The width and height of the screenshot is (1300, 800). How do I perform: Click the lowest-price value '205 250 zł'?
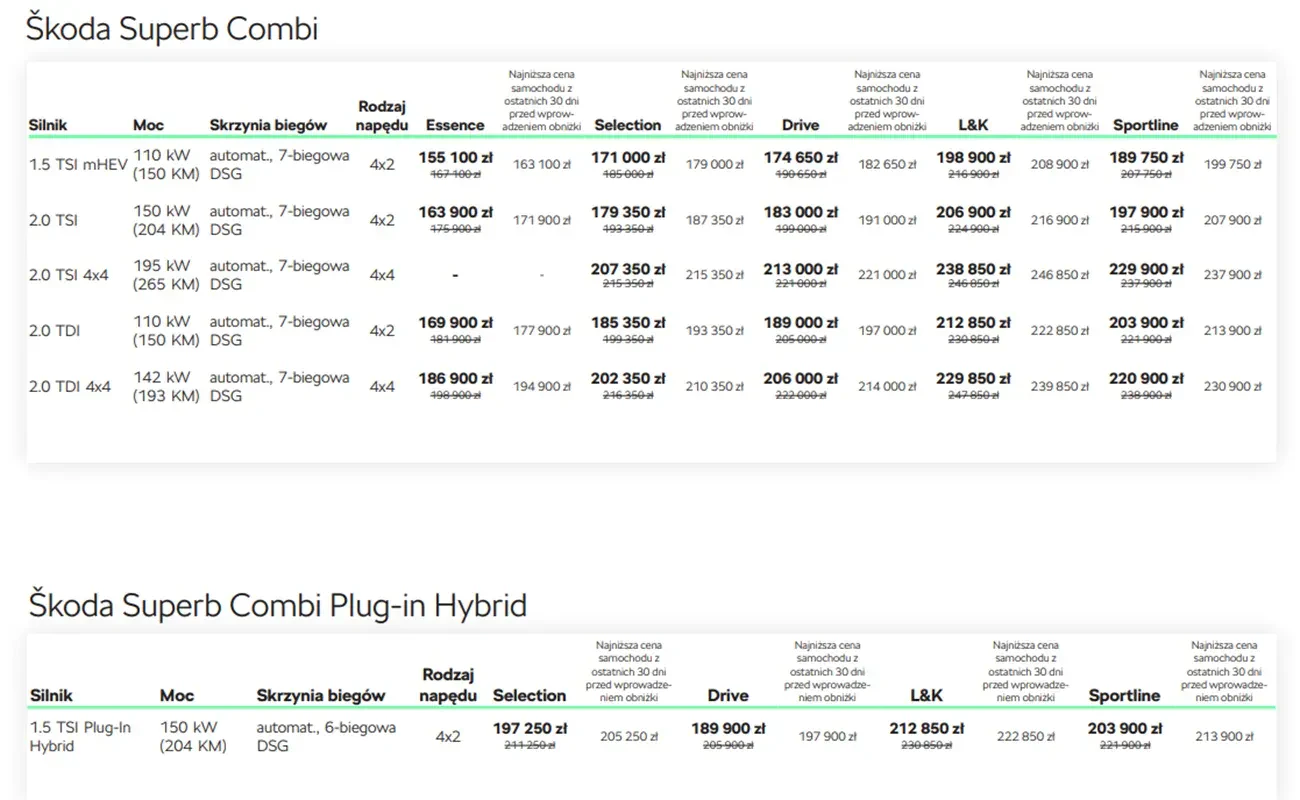pyautogui.click(x=629, y=737)
